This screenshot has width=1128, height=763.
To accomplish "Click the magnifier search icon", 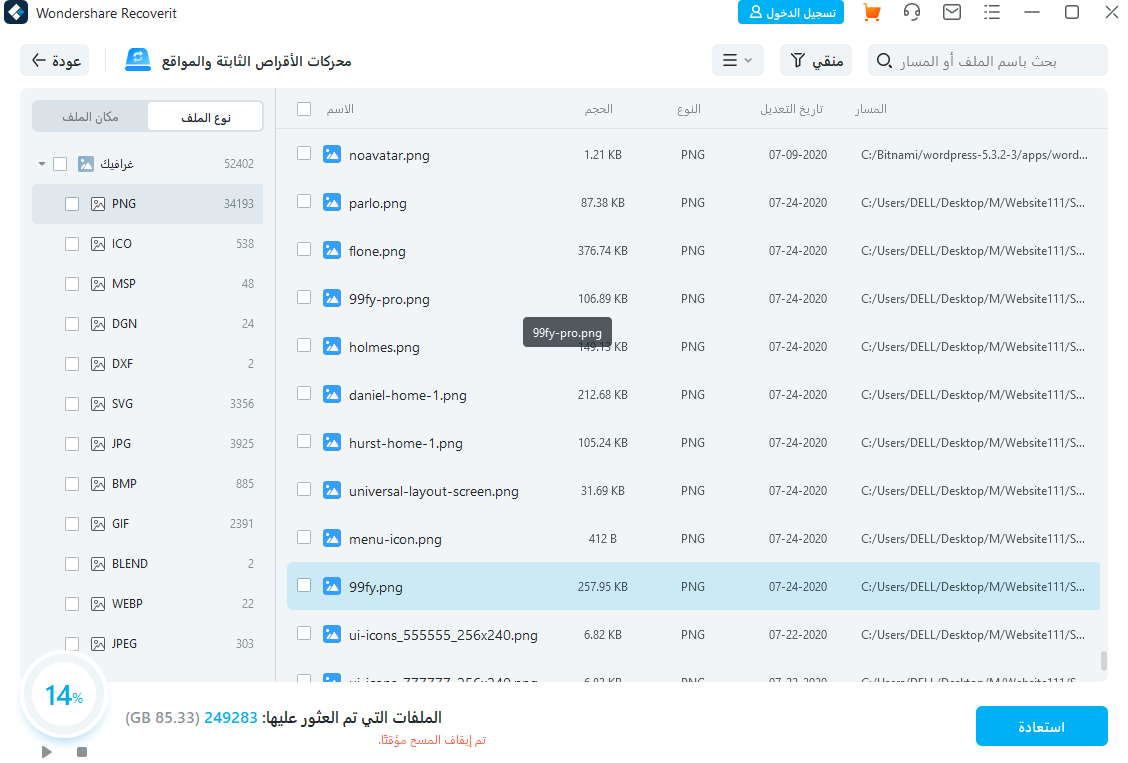I will coord(883,61).
